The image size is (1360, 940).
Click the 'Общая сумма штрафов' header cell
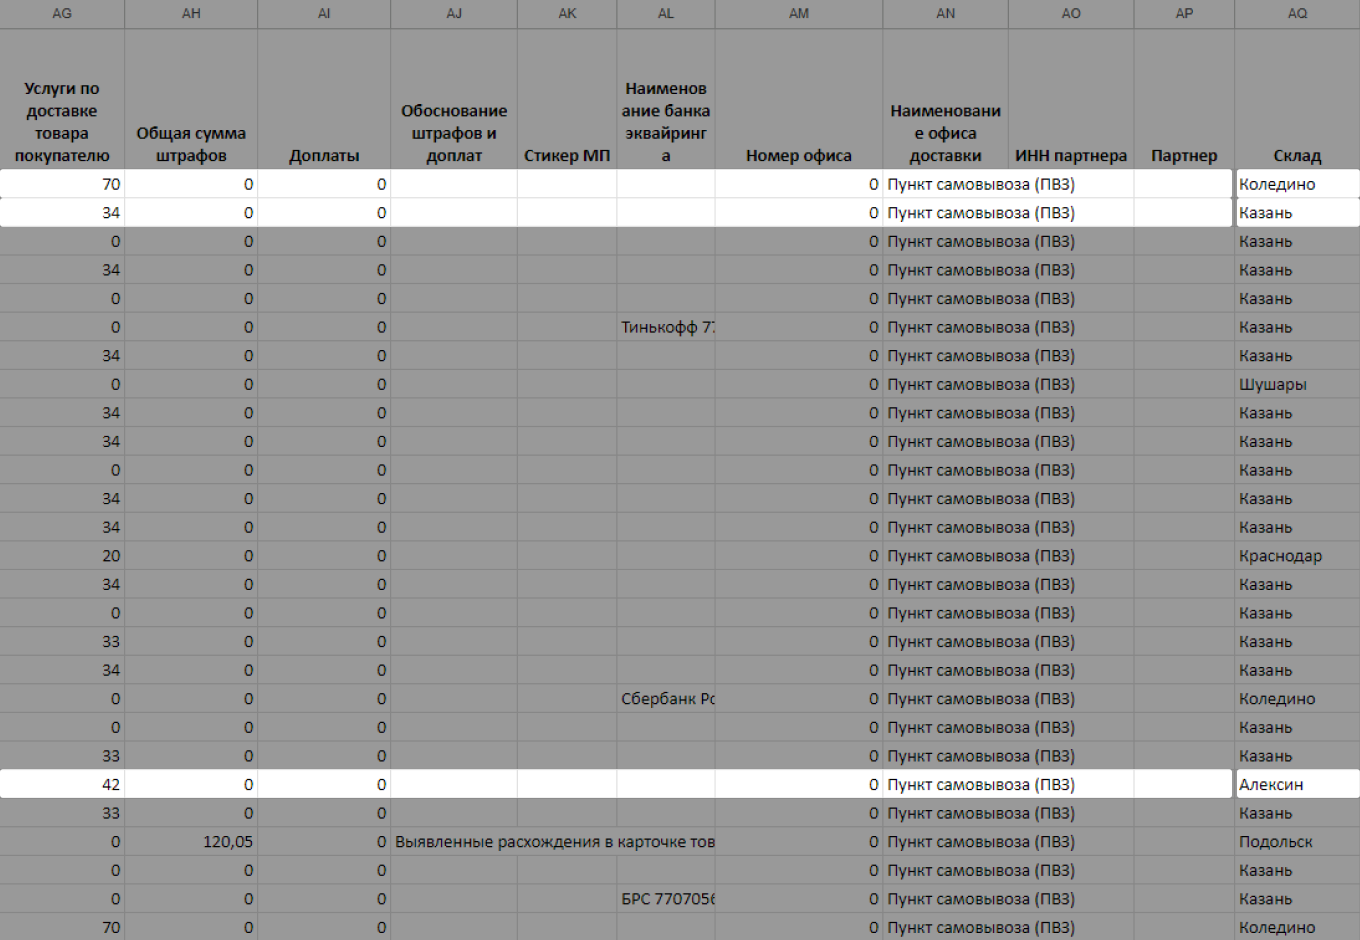point(191,144)
